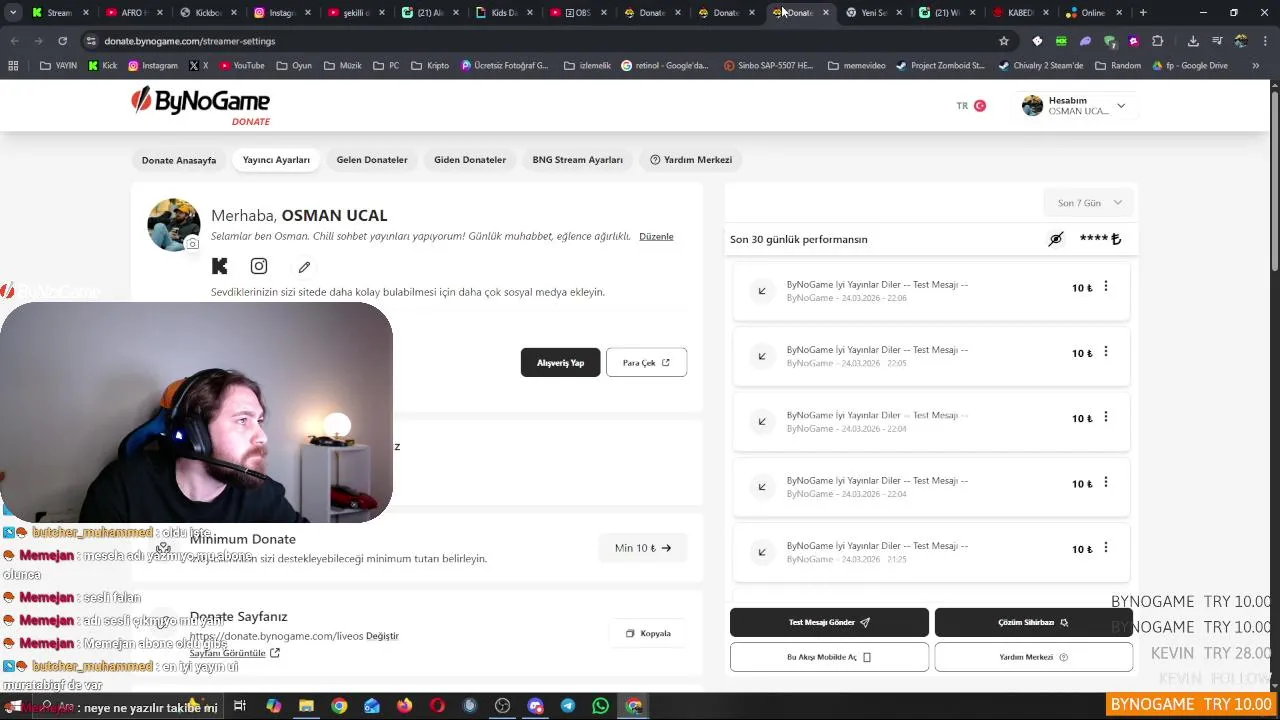Open the browser extensions puzzle icon
Screen dimensions: 1280x720
click(1158, 41)
